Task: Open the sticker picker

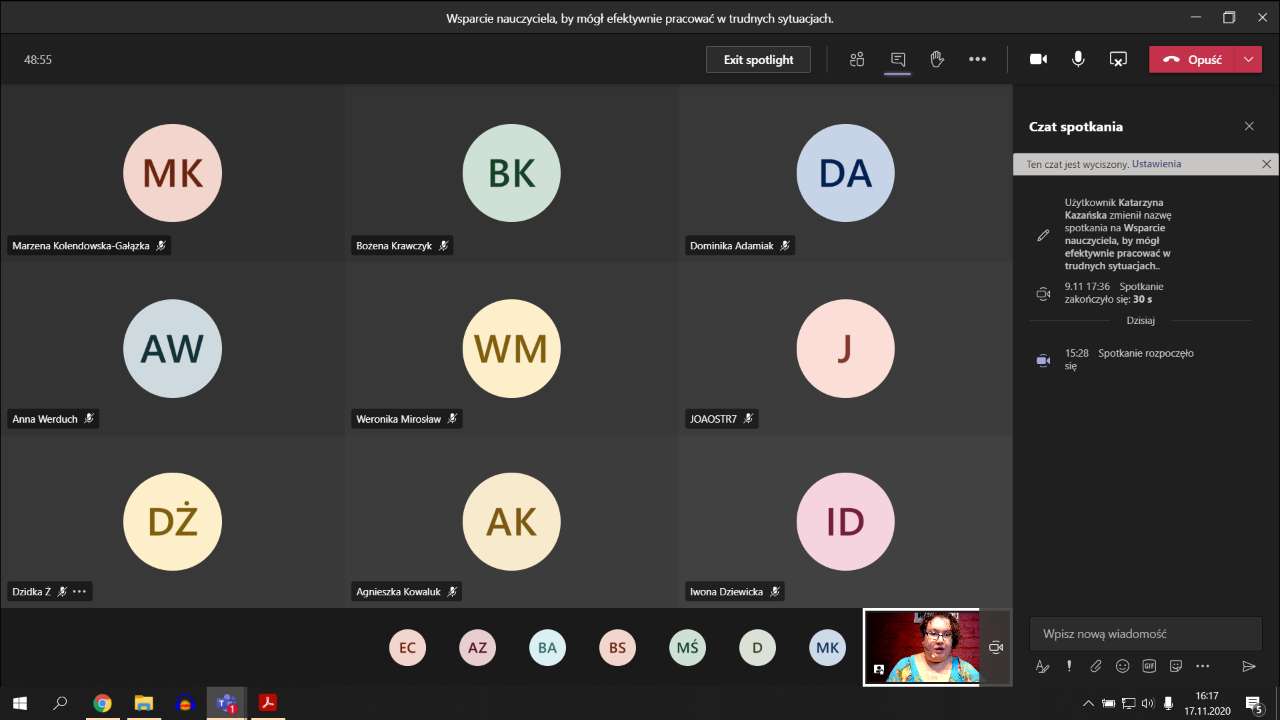Action: [x=1176, y=666]
